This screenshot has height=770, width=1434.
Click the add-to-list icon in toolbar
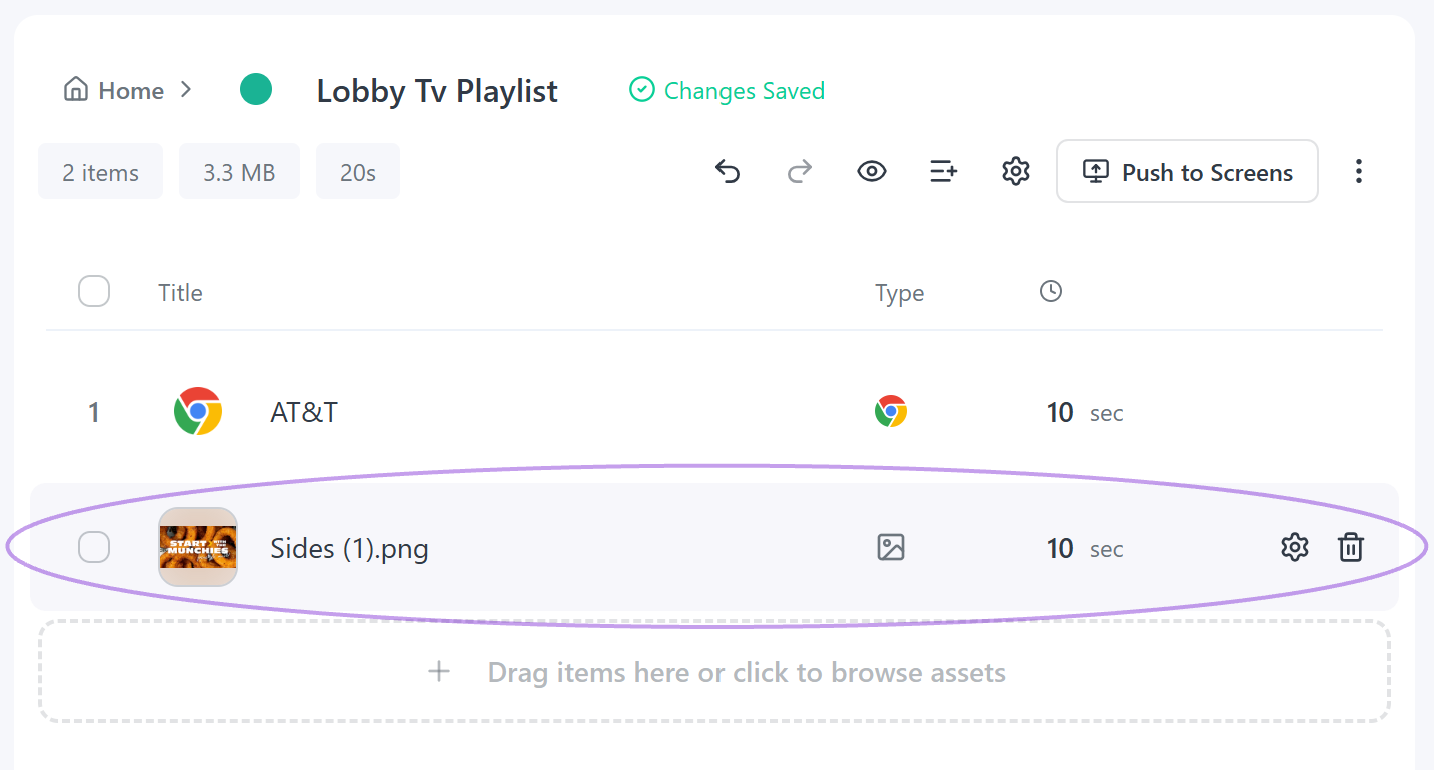944,172
